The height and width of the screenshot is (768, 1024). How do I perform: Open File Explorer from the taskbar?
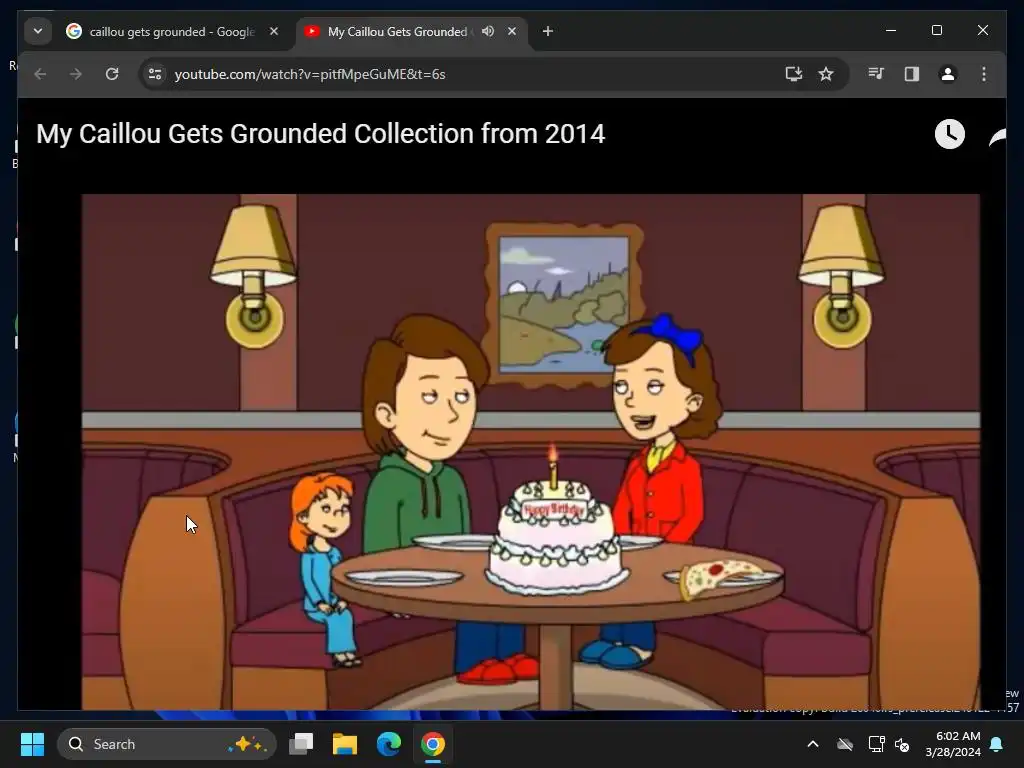click(345, 744)
